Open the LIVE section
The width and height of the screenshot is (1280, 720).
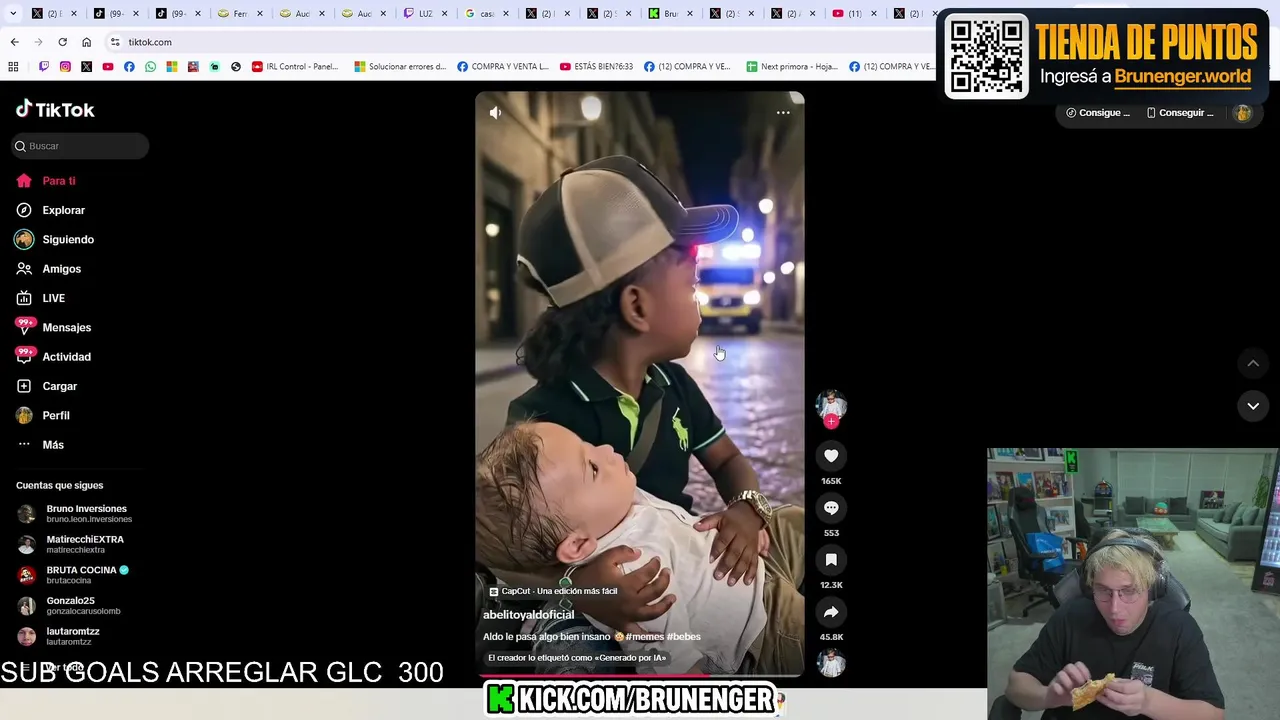[53, 298]
